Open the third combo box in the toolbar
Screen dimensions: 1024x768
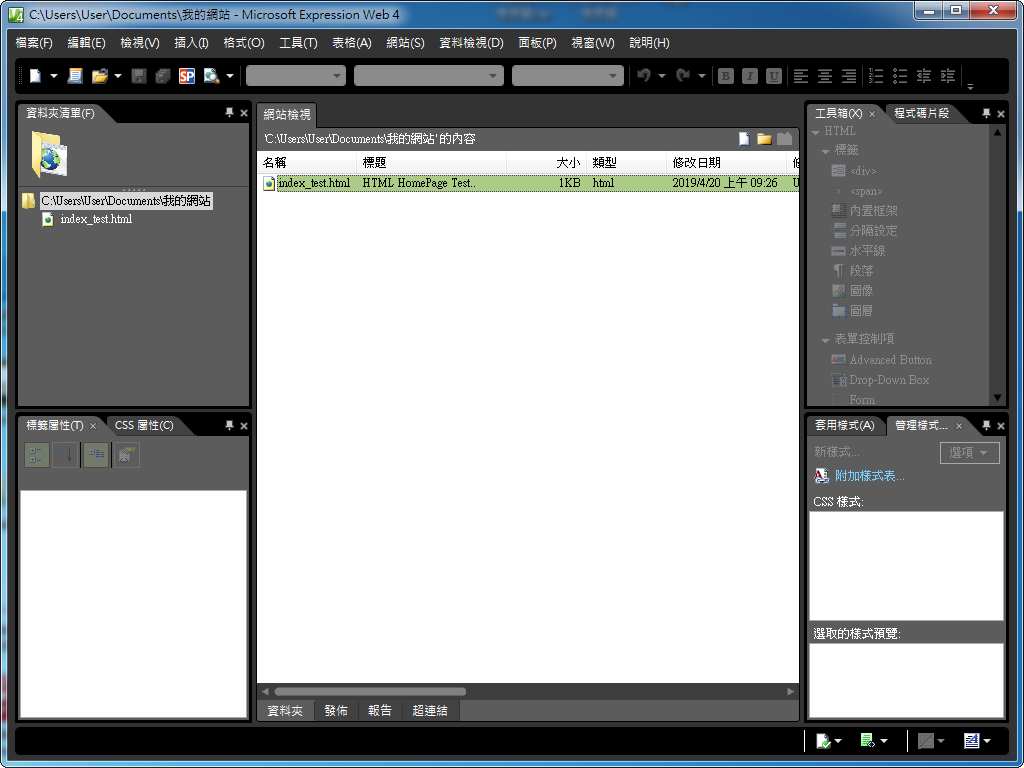tap(568, 76)
